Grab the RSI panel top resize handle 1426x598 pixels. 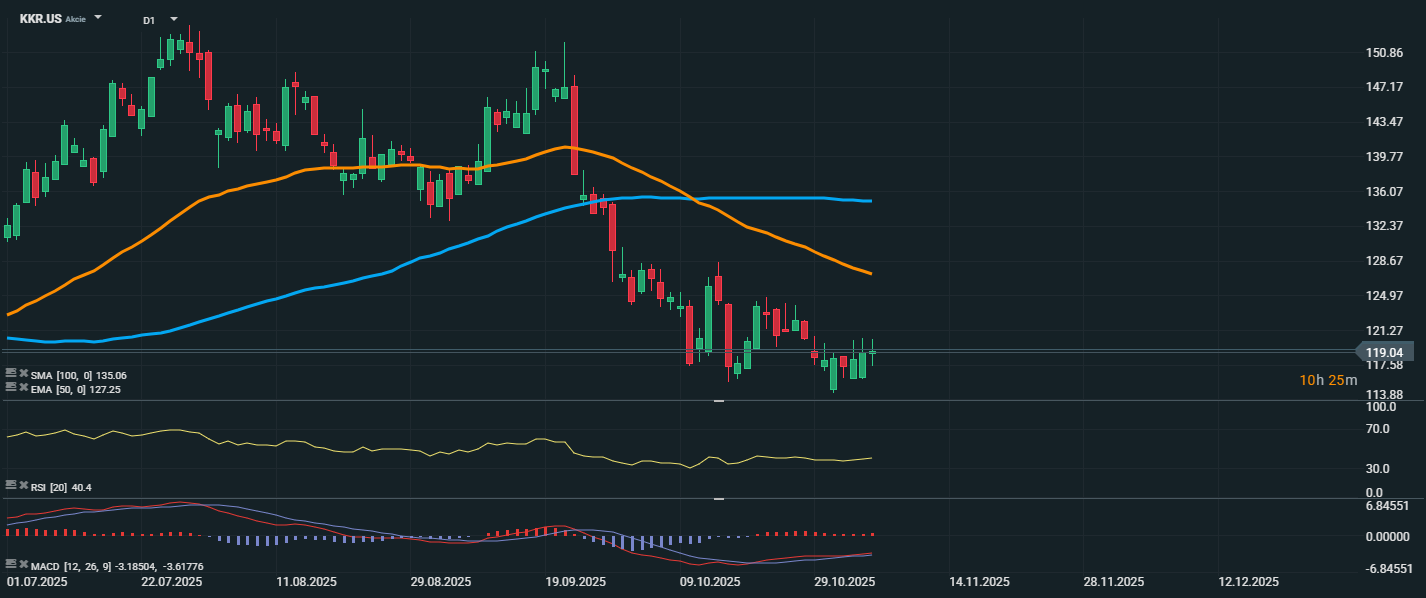[718, 401]
